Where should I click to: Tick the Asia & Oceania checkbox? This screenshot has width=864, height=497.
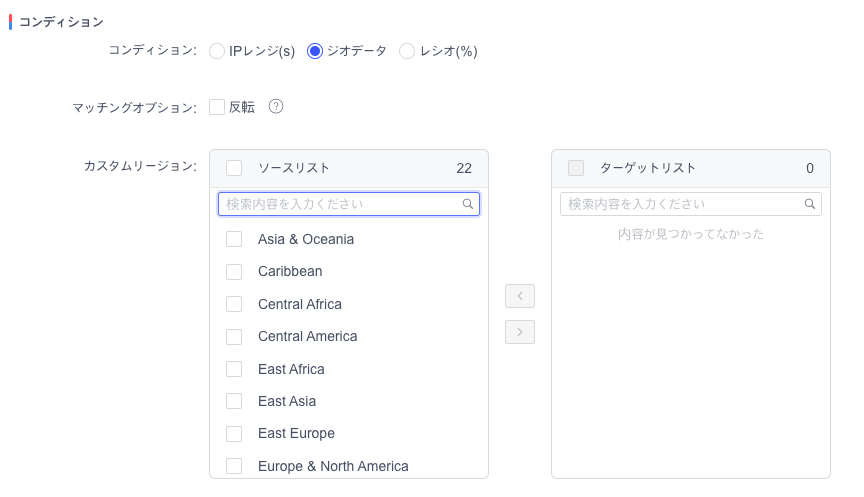234,239
